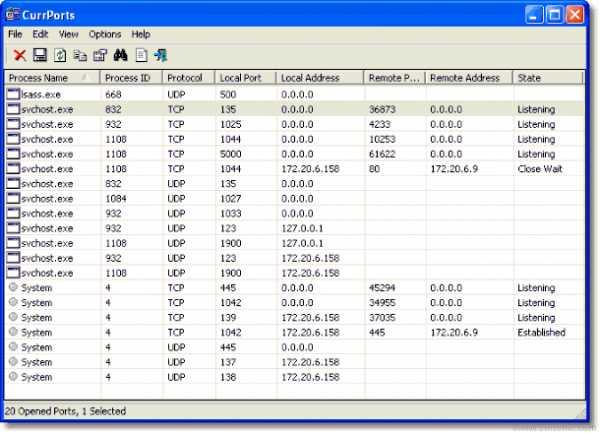Screen dimensions: 600x433
Task: Click the Copy selected items toolbar icon
Action: pyautogui.click(x=80, y=55)
